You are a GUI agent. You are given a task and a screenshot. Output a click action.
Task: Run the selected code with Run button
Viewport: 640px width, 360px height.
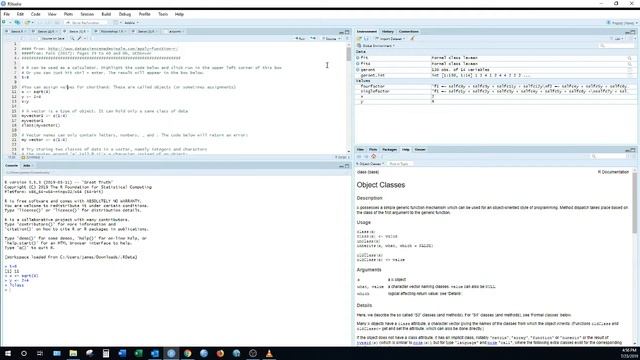[x=300, y=38]
